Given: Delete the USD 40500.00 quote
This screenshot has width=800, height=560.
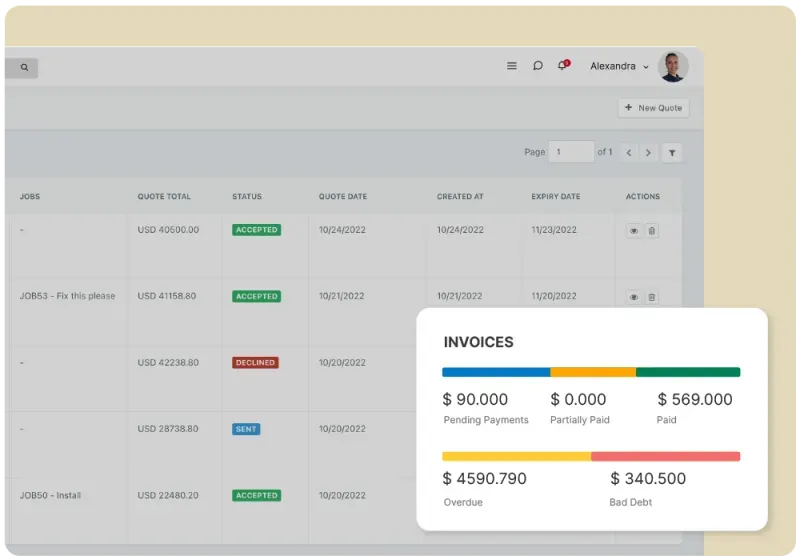Looking at the screenshot, I should (652, 231).
